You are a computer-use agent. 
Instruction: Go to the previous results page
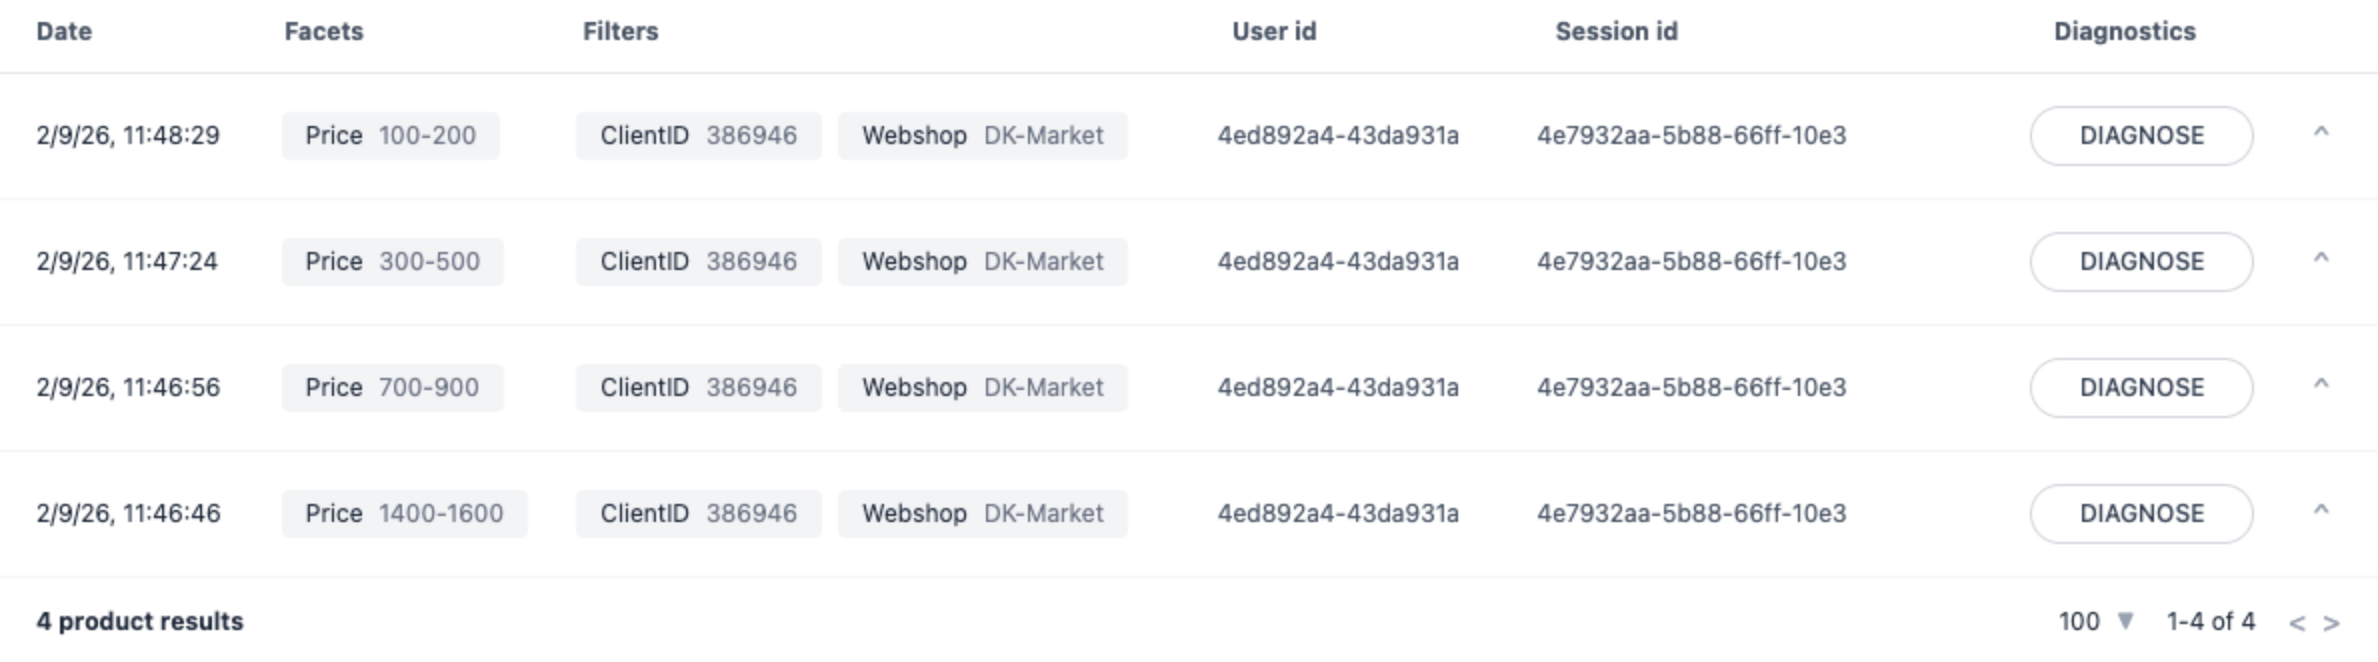(2297, 623)
